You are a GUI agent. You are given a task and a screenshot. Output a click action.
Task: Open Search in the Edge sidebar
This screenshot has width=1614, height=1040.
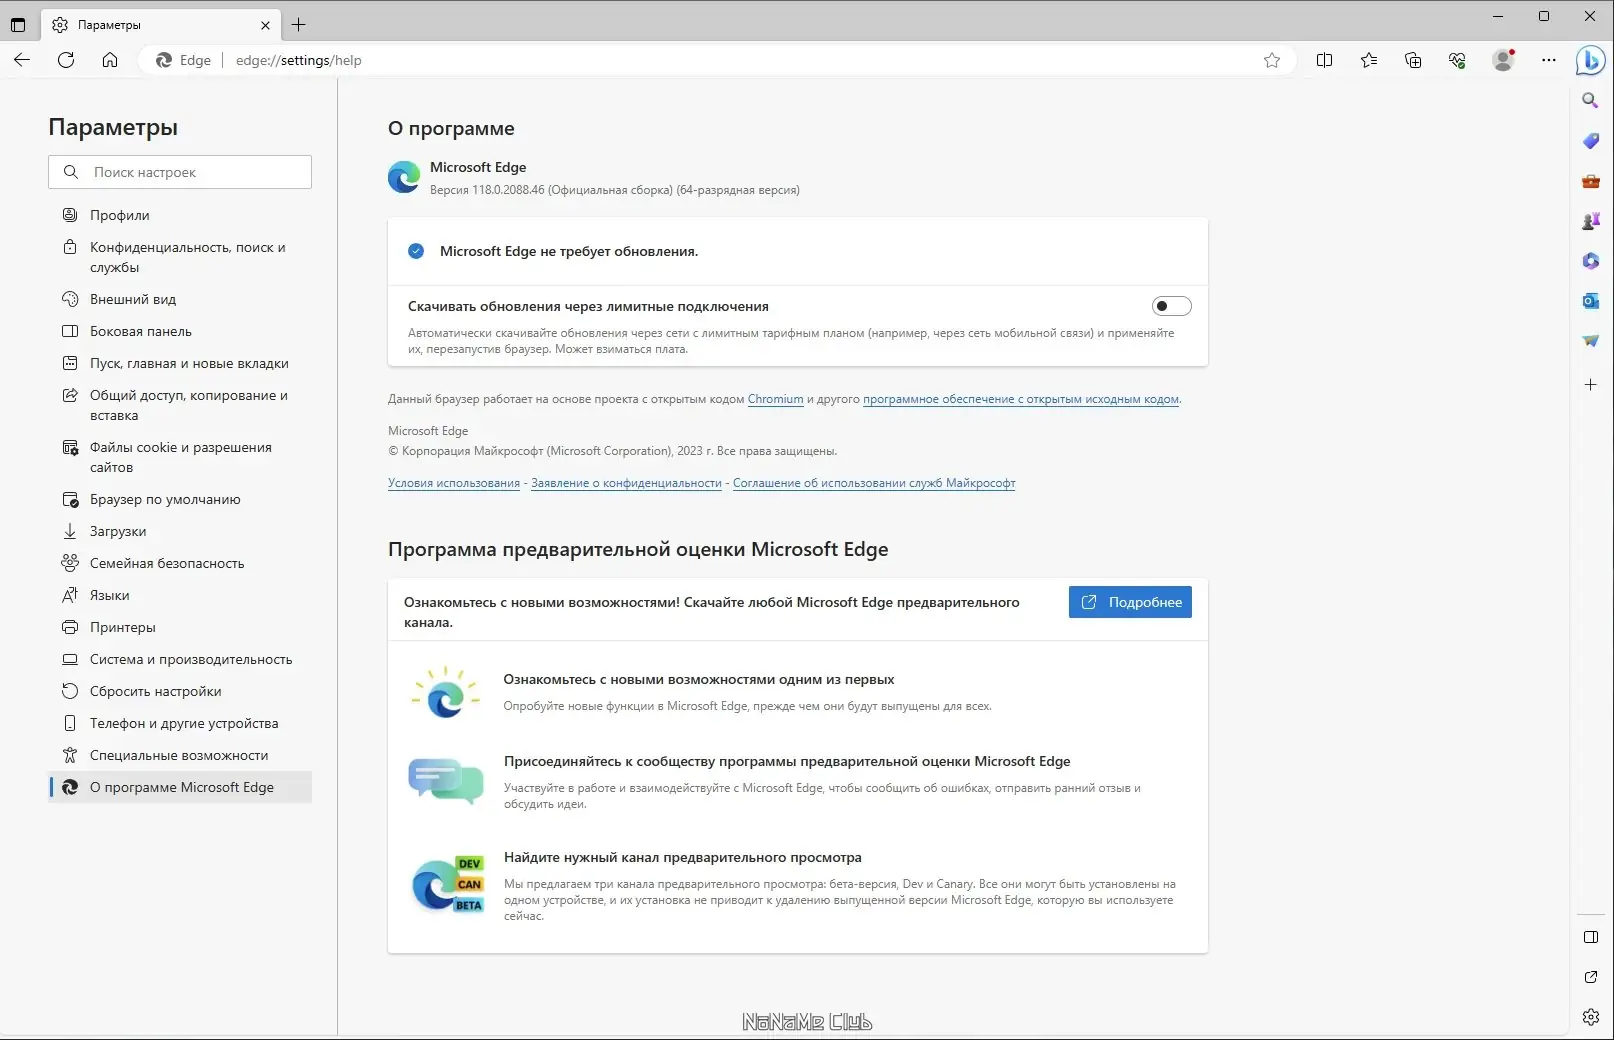point(1591,100)
